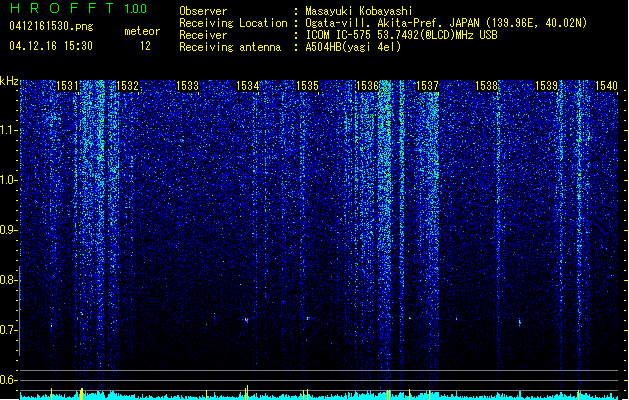Viewport: 629px width, 400px height.
Task: Click the 1539 time marker
Action: coord(547,86)
